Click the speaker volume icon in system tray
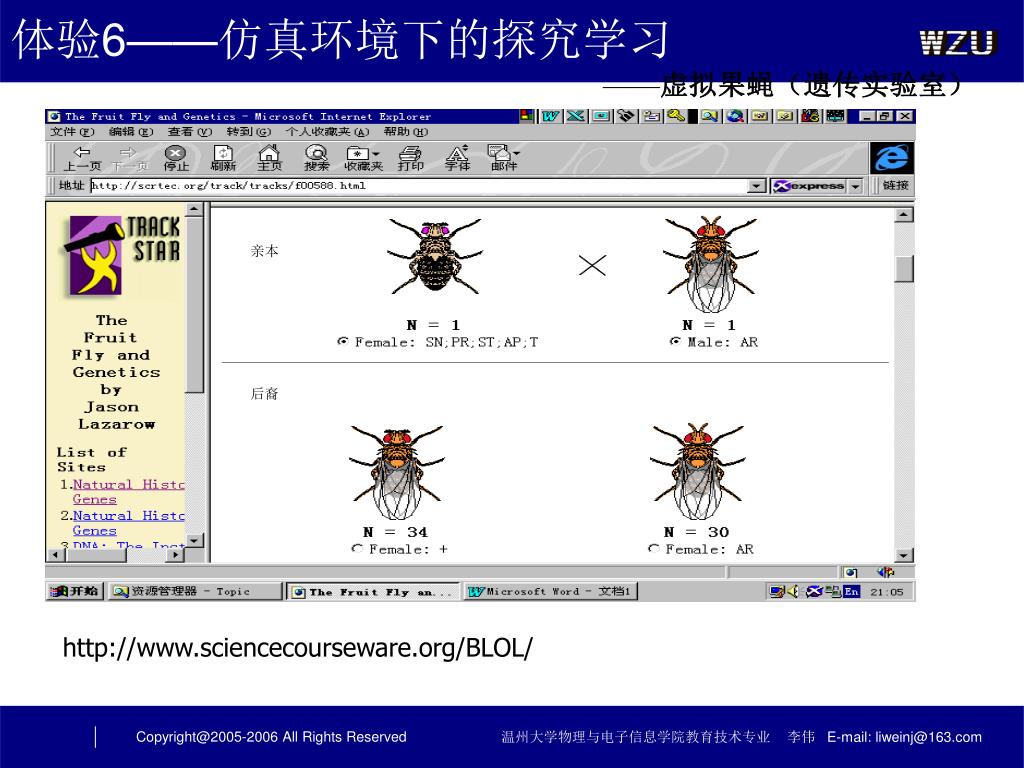Viewport: 1024px width, 768px height. [793, 591]
